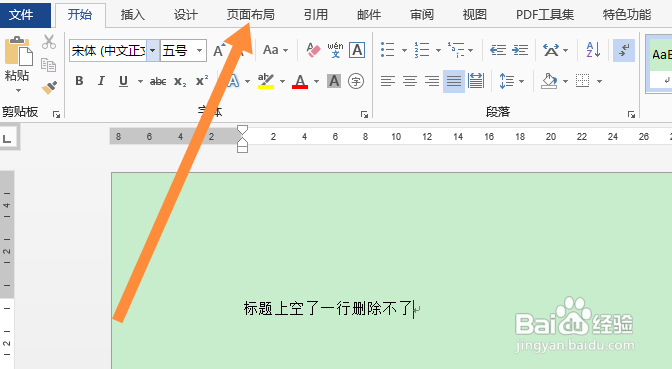
Task: Sort text with A-Z icon
Action: point(593,50)
